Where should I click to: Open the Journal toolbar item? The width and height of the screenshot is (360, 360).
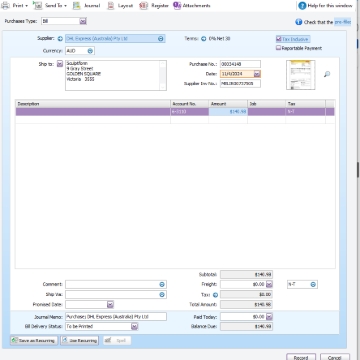pyautogui.click(x=86, y=6)
